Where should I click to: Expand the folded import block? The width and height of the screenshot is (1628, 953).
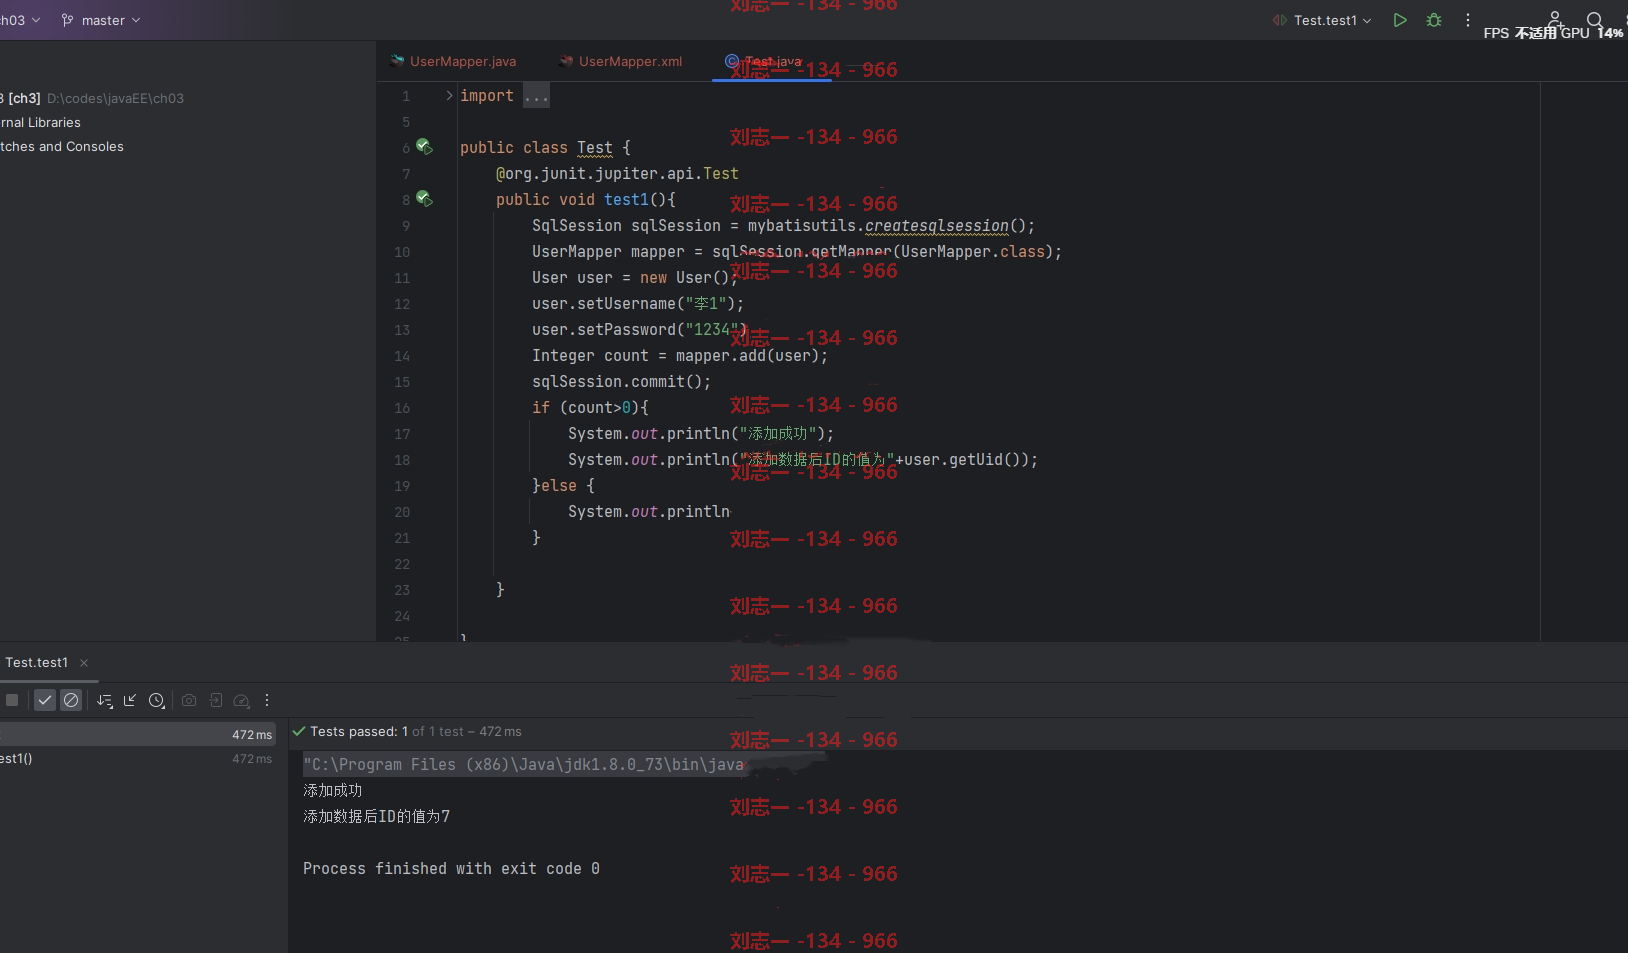coord(449,96)
